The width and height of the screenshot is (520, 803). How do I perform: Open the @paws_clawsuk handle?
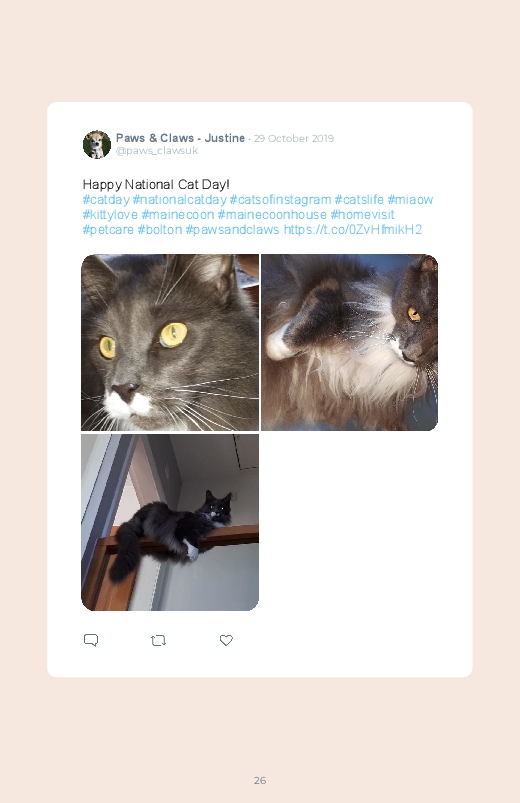click(x=157, y=151)
